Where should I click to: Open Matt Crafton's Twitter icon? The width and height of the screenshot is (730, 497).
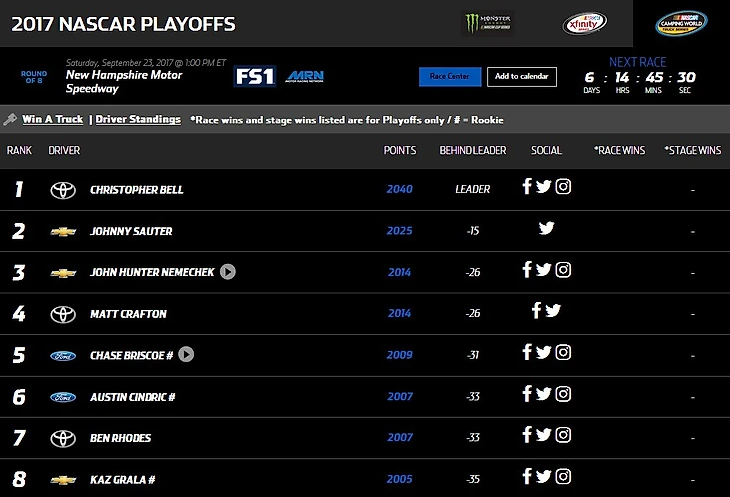[553, 311]
